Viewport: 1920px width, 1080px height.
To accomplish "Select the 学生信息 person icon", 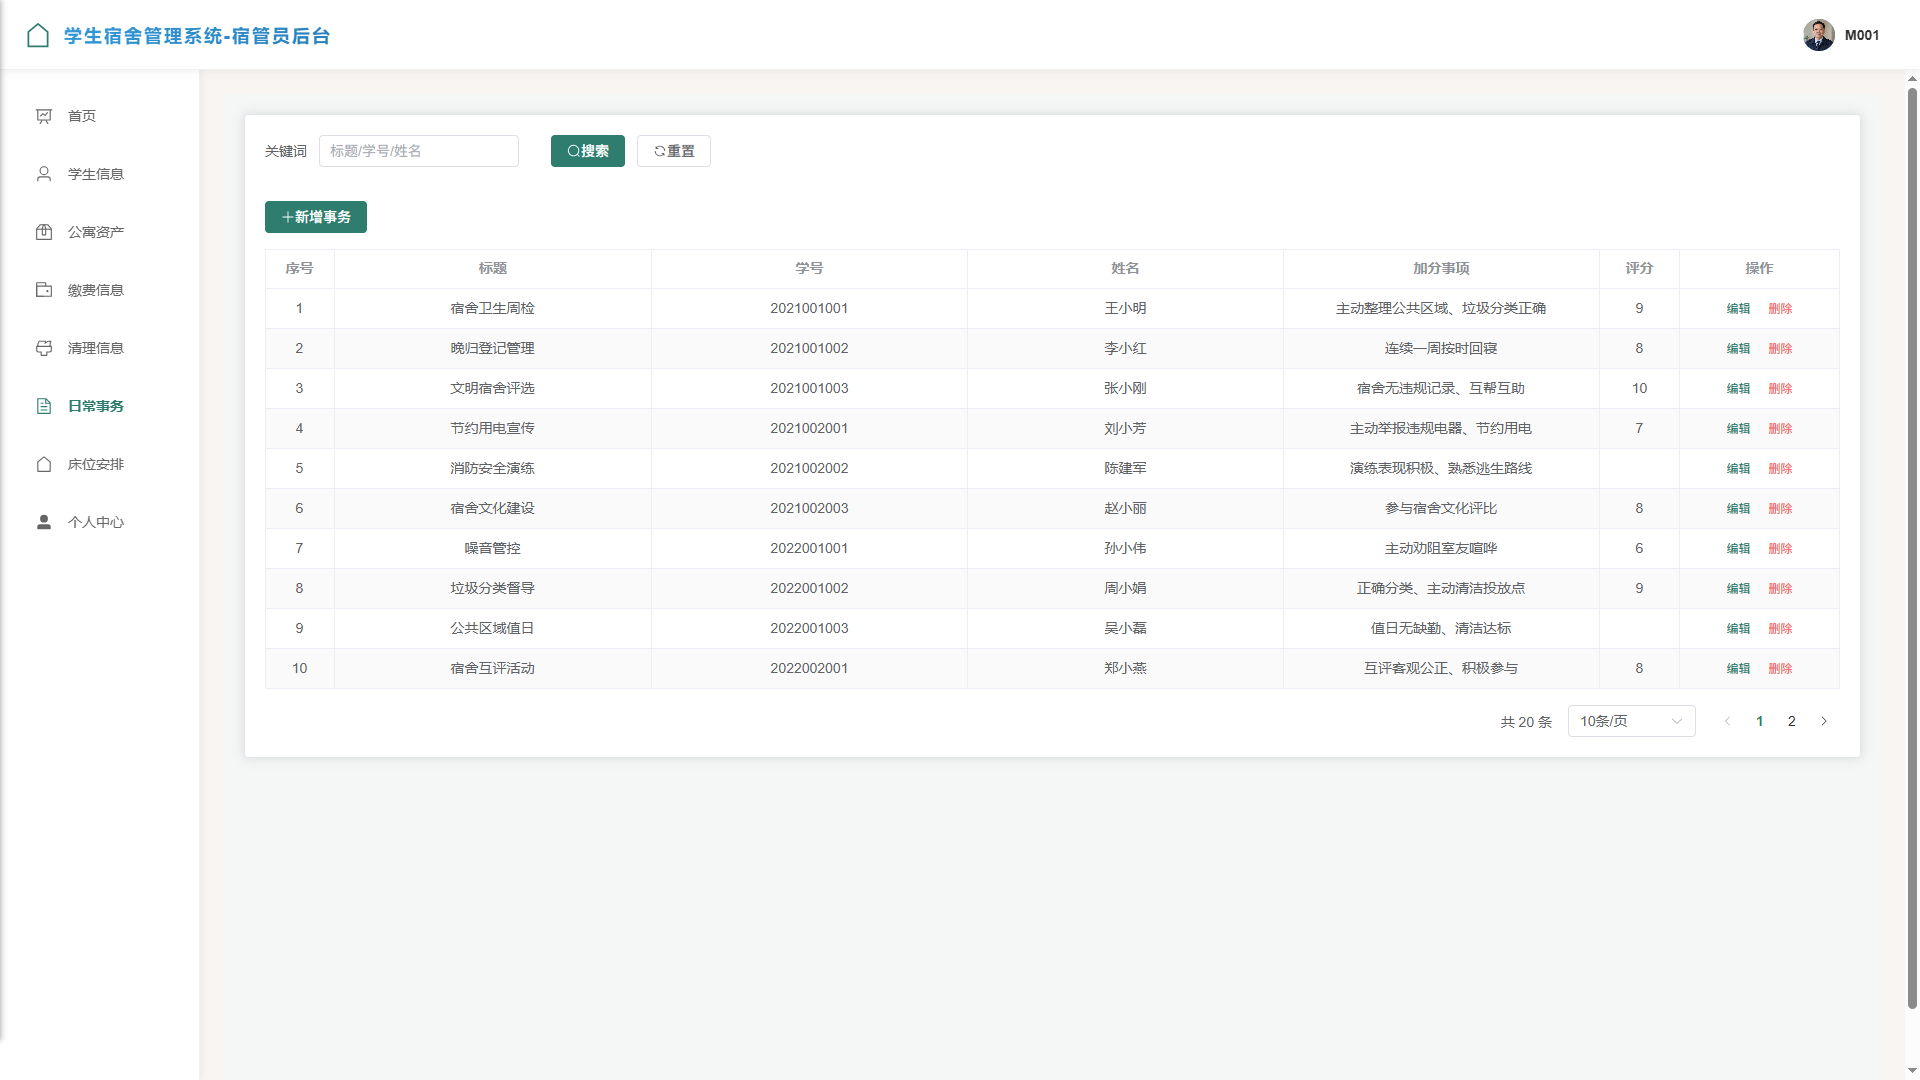I will 44,174.
